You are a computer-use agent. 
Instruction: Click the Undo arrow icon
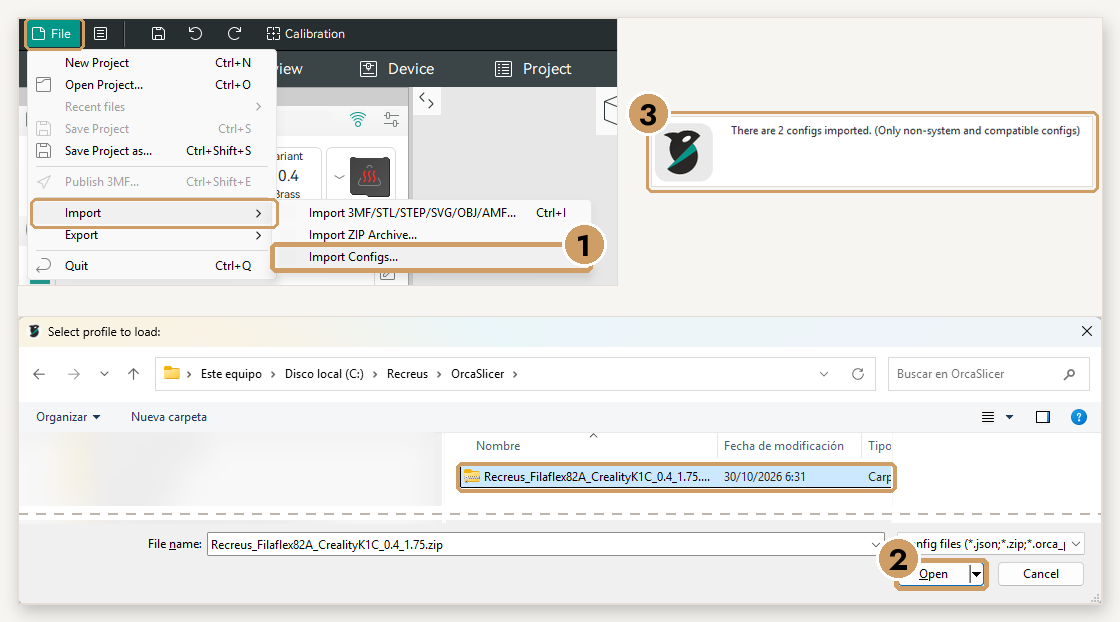coord(195,34)
